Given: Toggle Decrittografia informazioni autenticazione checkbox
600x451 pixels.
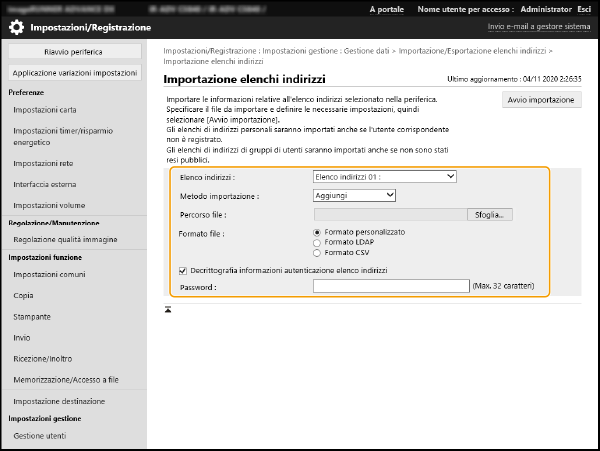Looking at the screenshot, I should (181, 270).
